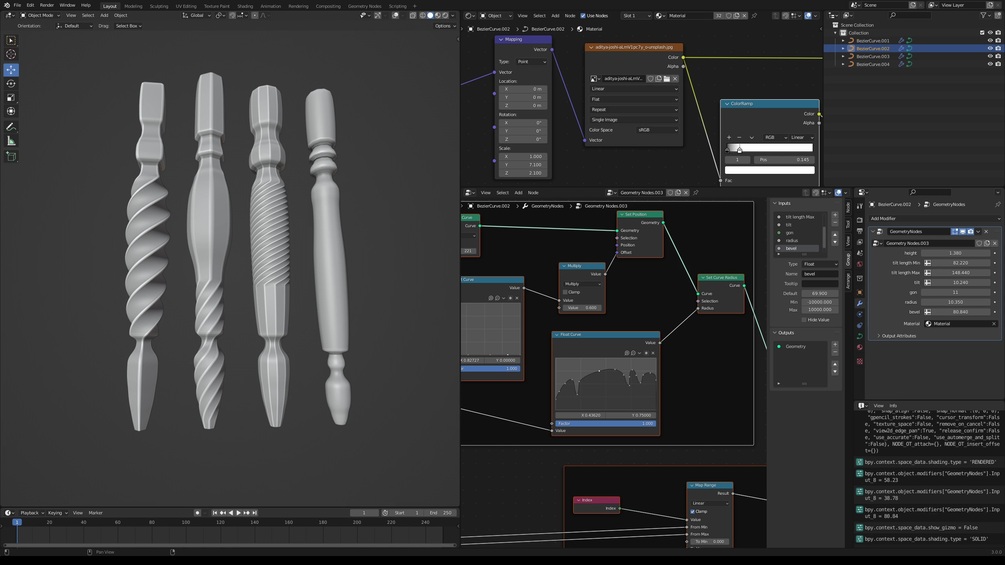
Task: Select the Add Cube tool
Action: pyautogui.click(x=11, y=156)
